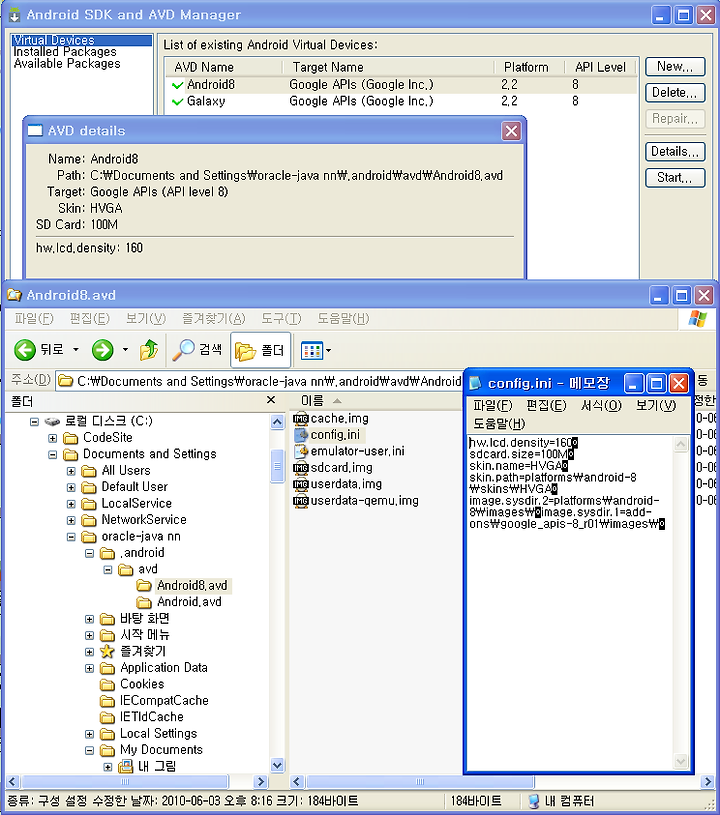This screenshot has width=720, height=815.
Task: Click folder tree vertical scrollbar thumb
Action: pyautogui.click(x=278, y=465)
